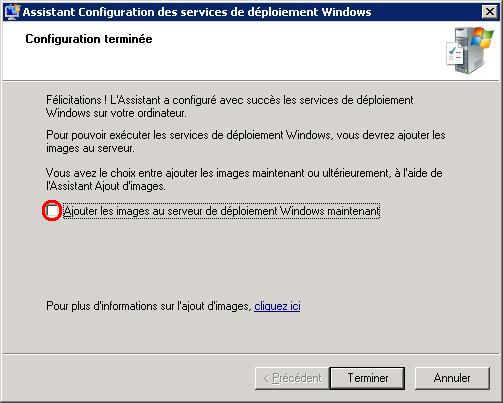
Task: Follow the 'cliquez ici' link
Action: click(x=277, y=306)
